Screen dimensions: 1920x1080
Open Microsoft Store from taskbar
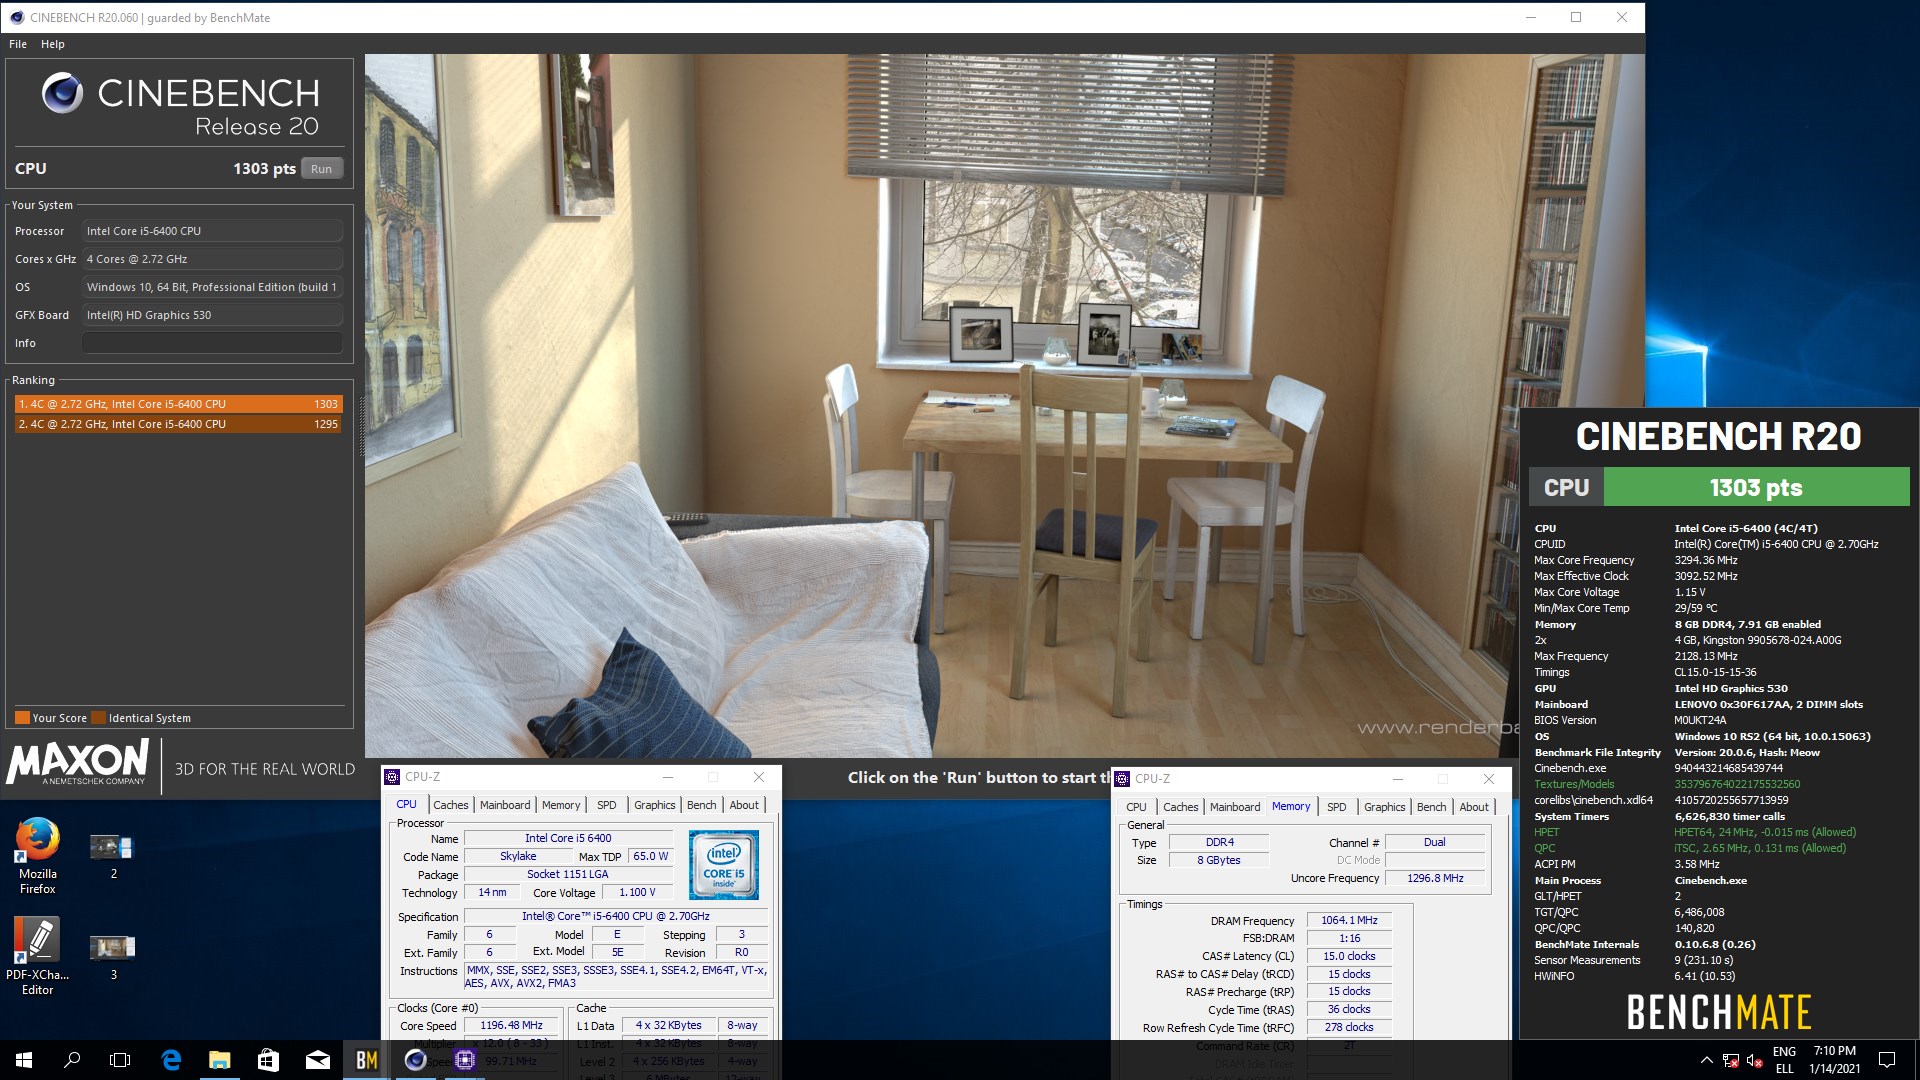pos(268,1060)
